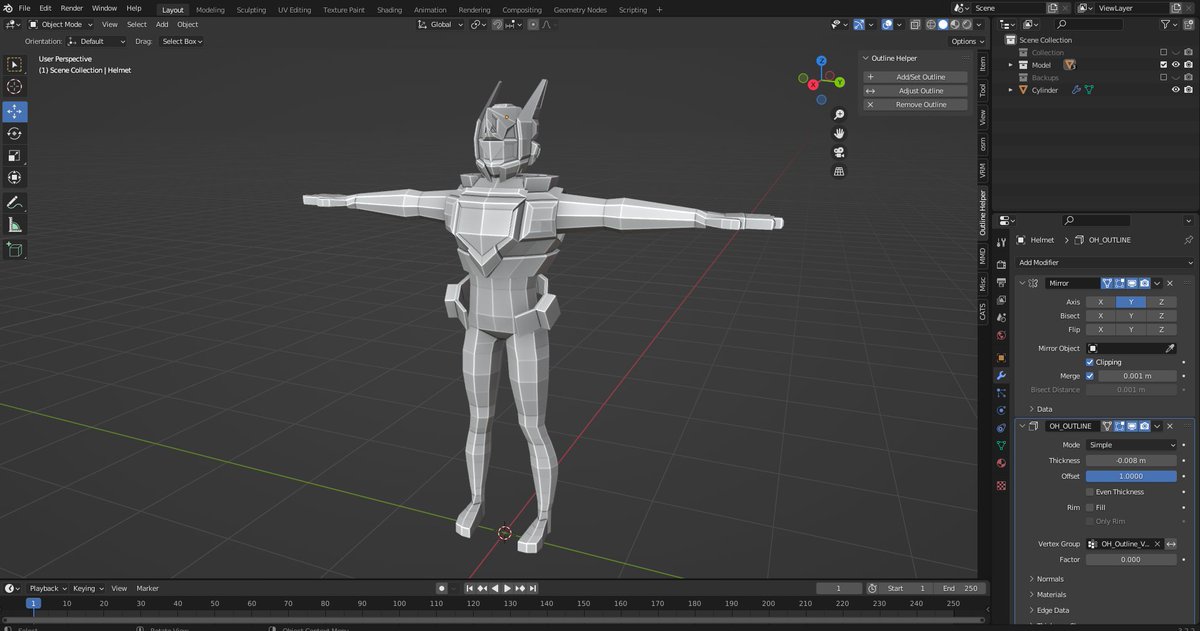Open the Object properties orange square tab

tap(1001, 357)
